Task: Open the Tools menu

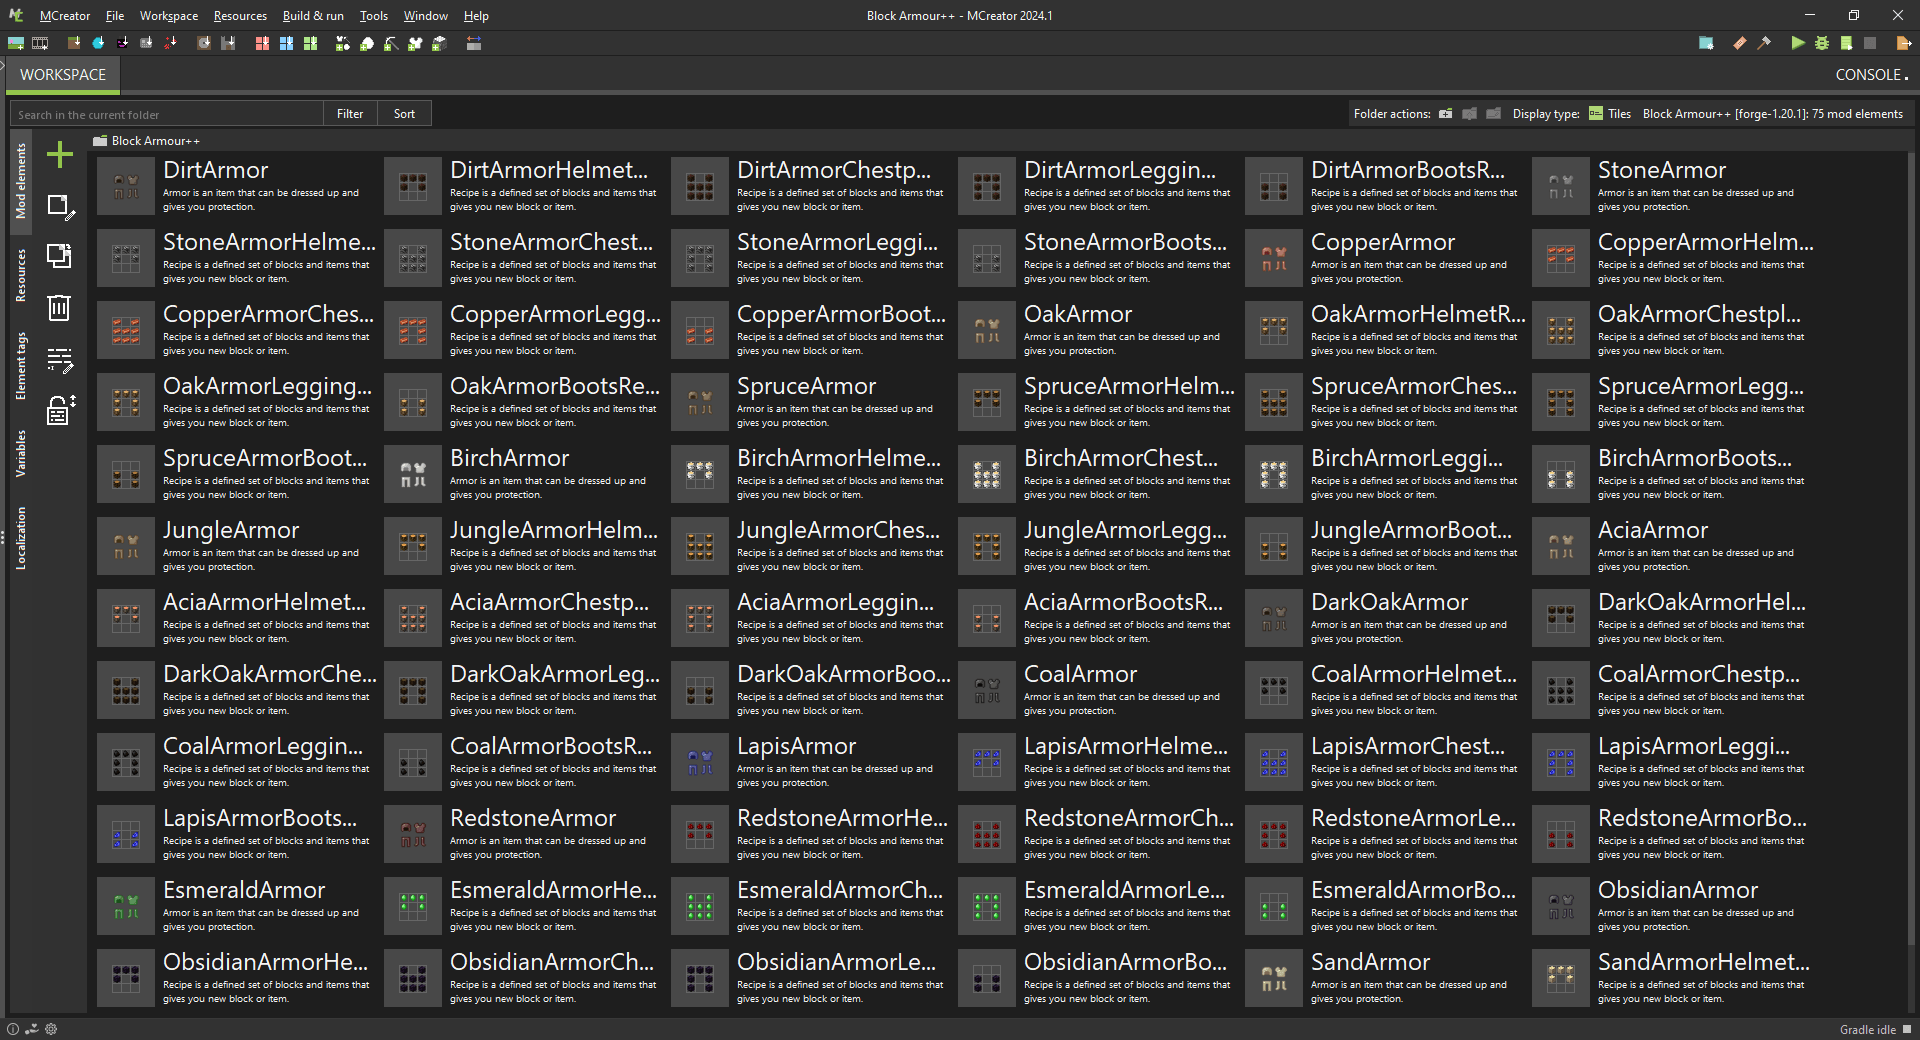Action: tap(374, 16)
